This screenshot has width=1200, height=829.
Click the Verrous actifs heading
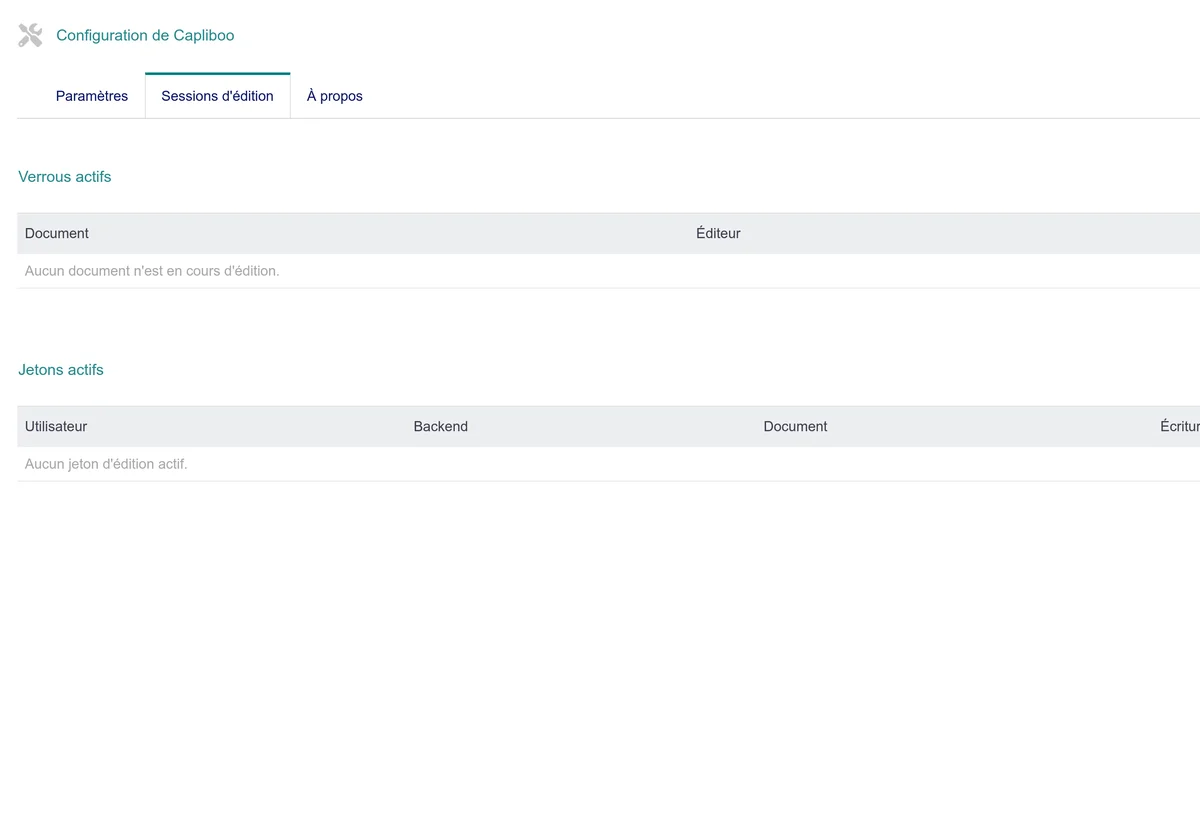(x=65, y=177)
